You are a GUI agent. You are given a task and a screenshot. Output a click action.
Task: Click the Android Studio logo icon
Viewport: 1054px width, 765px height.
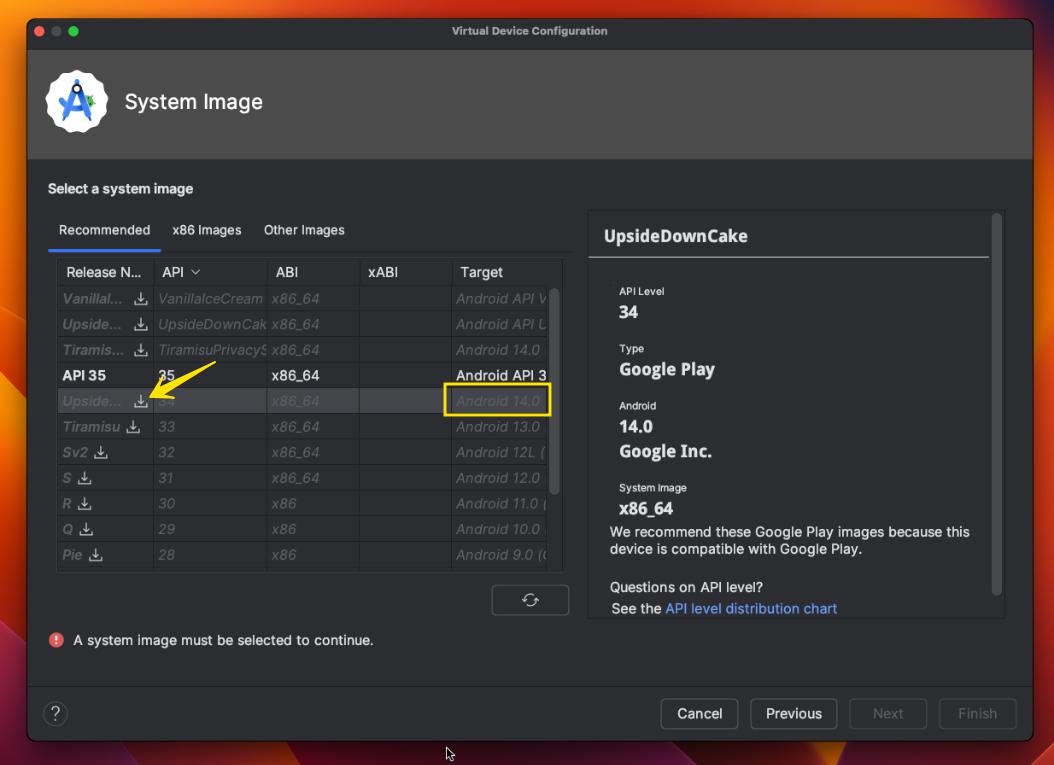[77, 102]
